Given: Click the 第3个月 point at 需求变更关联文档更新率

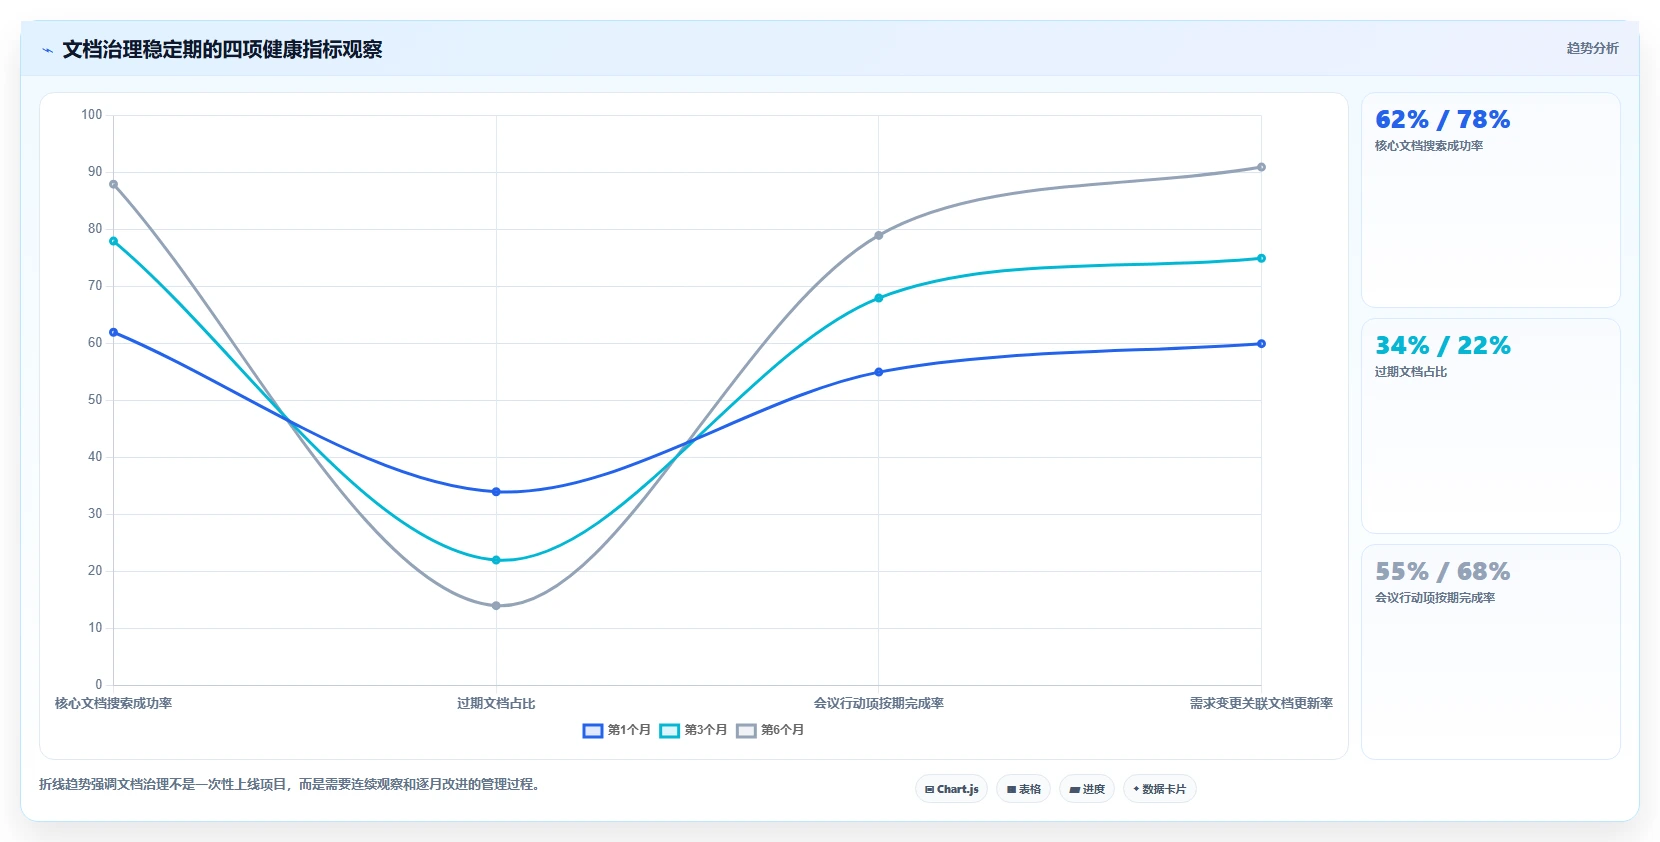Looking at the screenshot, I should tap(1261, 258).
